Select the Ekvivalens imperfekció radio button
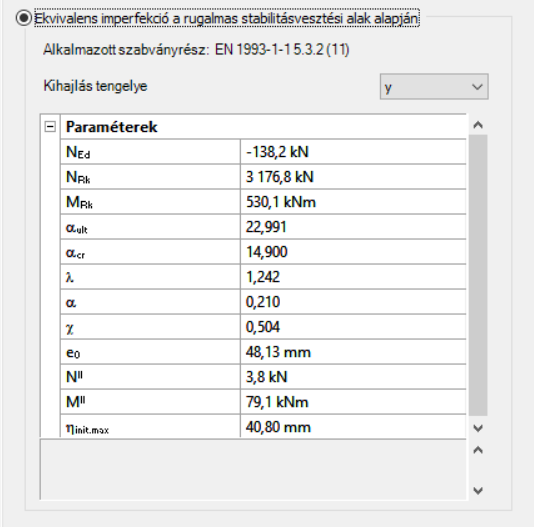Screen dimensions: 534x527 (23, 18)
